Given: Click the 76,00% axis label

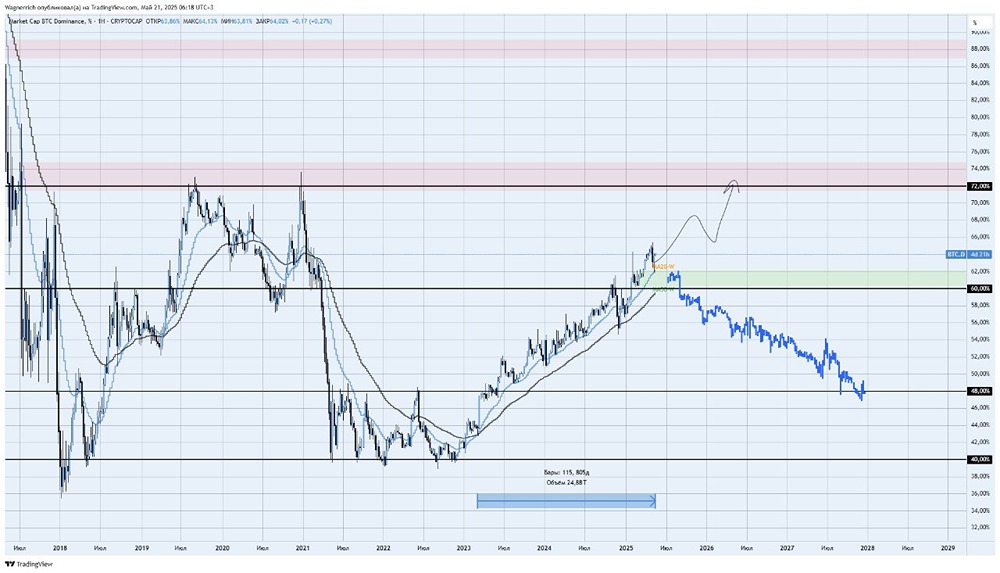Looking at the screenshot, I should point(980,152).
